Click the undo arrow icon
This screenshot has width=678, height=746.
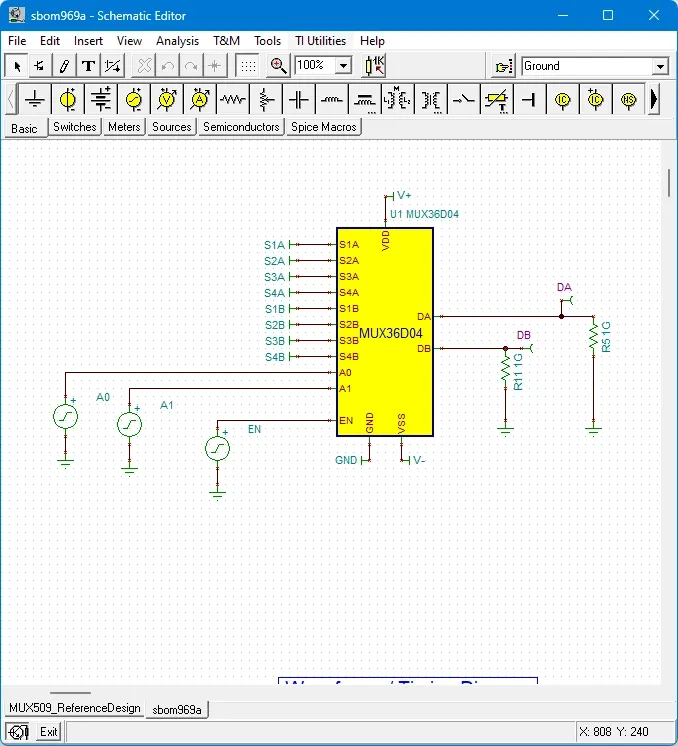click(167, 66)
